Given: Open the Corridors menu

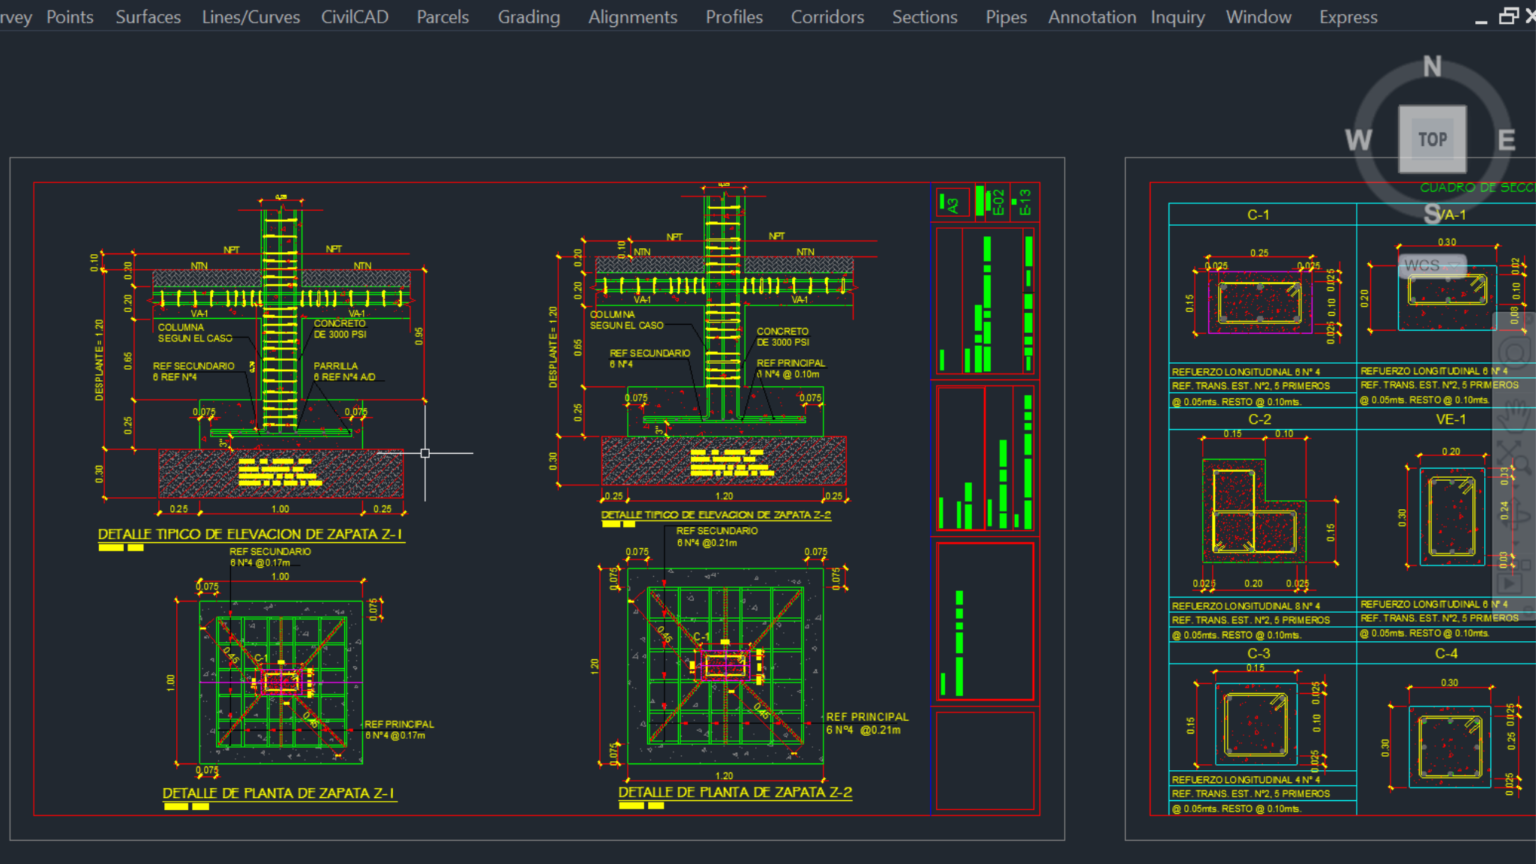Looking at the screenshot, I should pyautogui.click(x=827, y=17).
